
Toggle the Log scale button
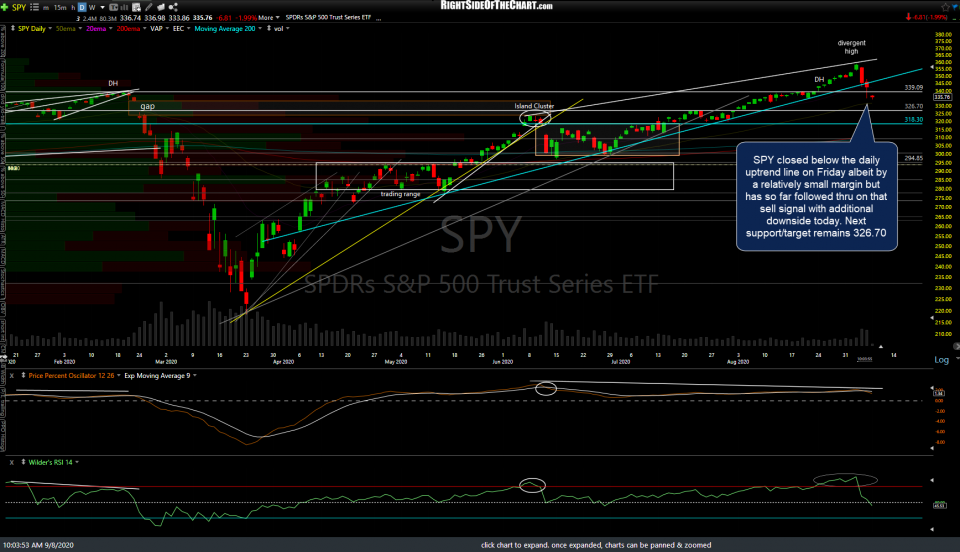coord(942,360)
